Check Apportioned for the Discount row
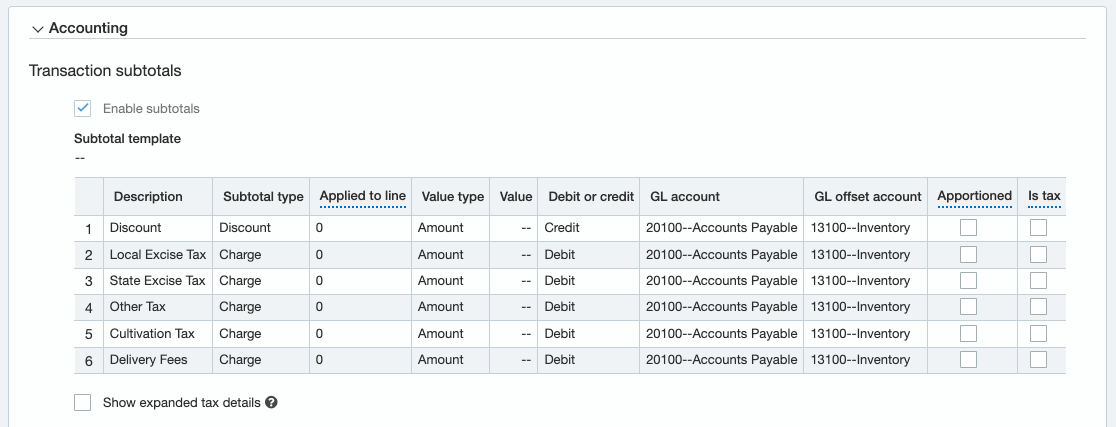Viewport: 1116px width, 427px height. (968, 228)
